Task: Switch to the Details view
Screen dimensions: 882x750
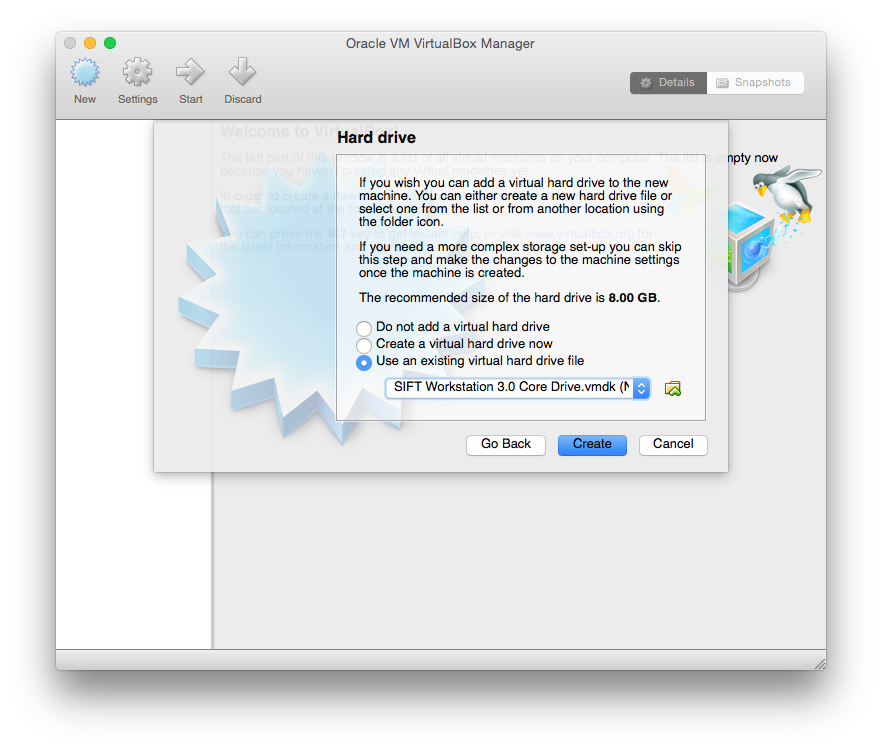Action: pyautogui.click(x=668, y=83)
